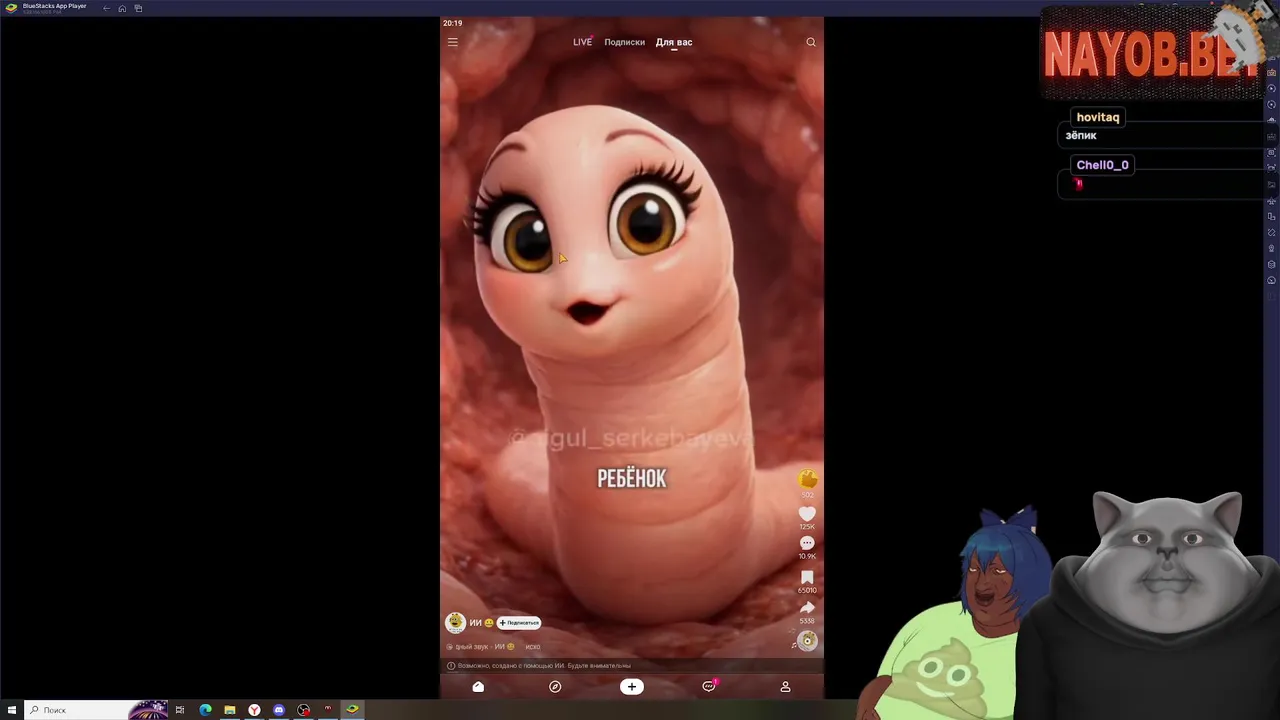Select the BlueStacks taskbar icon
Screen dimensions: 1280x720
pyautogui.click(x=352, y=710)
